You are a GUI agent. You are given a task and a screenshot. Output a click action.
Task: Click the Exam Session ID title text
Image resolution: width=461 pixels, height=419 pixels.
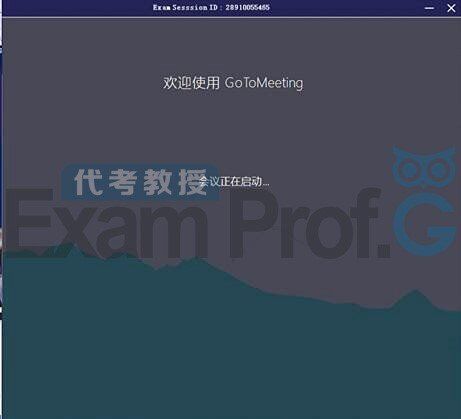coord(211,7)
